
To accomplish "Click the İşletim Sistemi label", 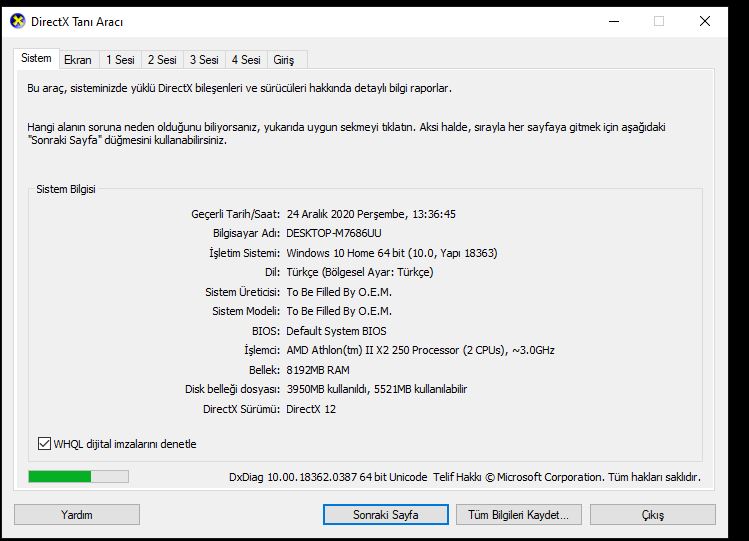I will click(245, 253).
